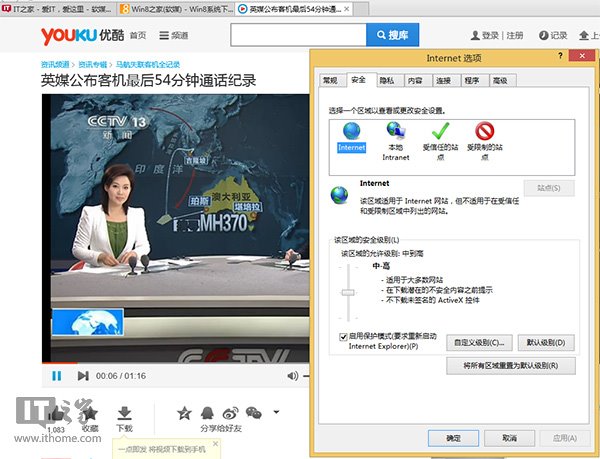The height and width of the screenshot is (459, 600).
Task: Click the 收藏 star icon
Action: 90,413
